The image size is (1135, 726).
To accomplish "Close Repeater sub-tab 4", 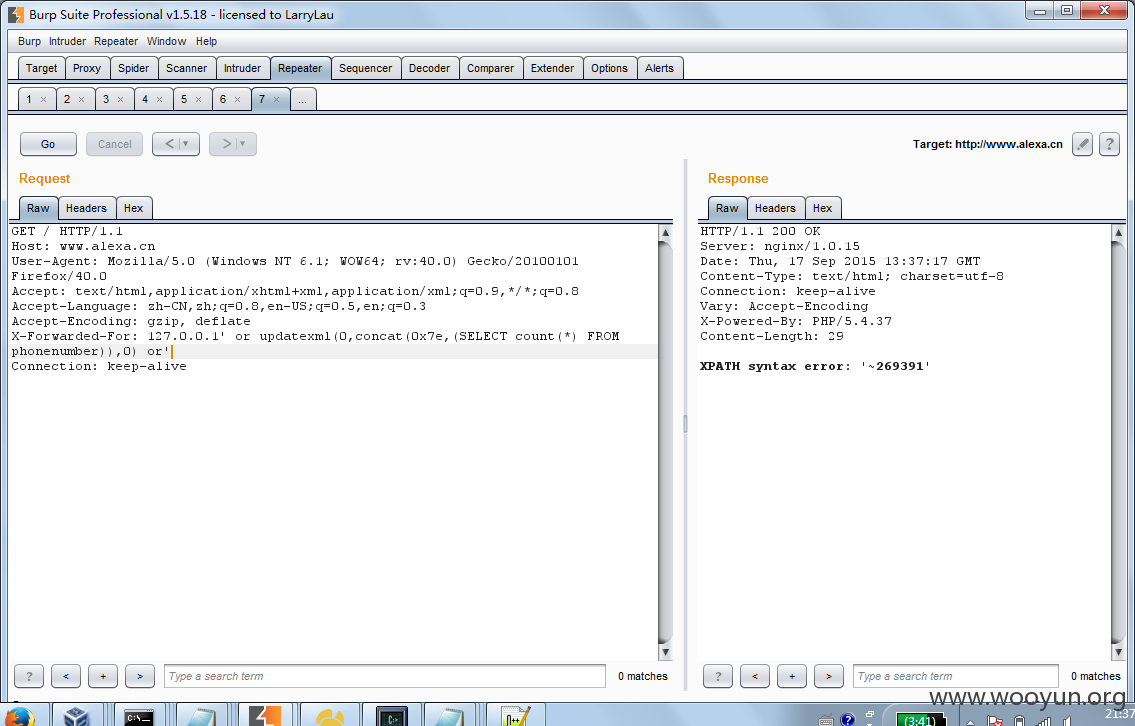I will pyautogui.click(x=159, y=100).
